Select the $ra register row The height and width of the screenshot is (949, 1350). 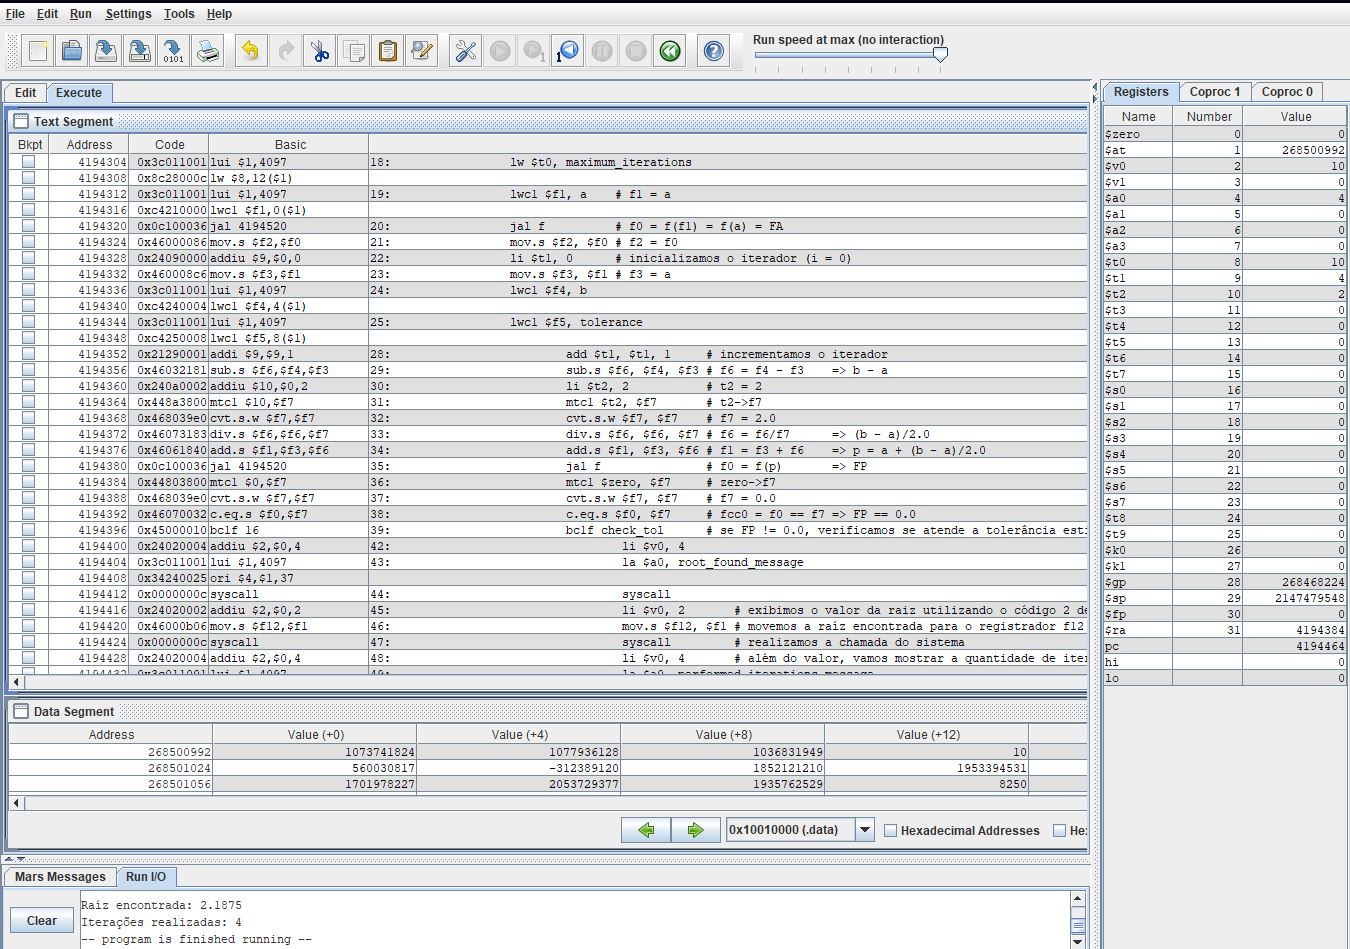pos(1225,630)
